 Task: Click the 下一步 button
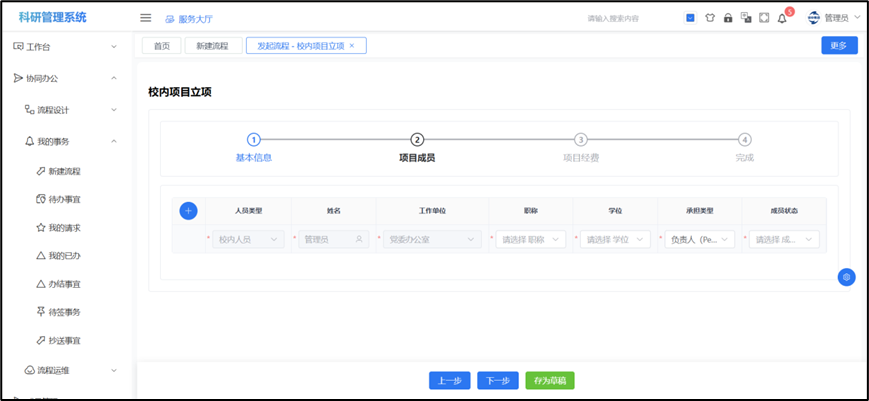point(498,381)
